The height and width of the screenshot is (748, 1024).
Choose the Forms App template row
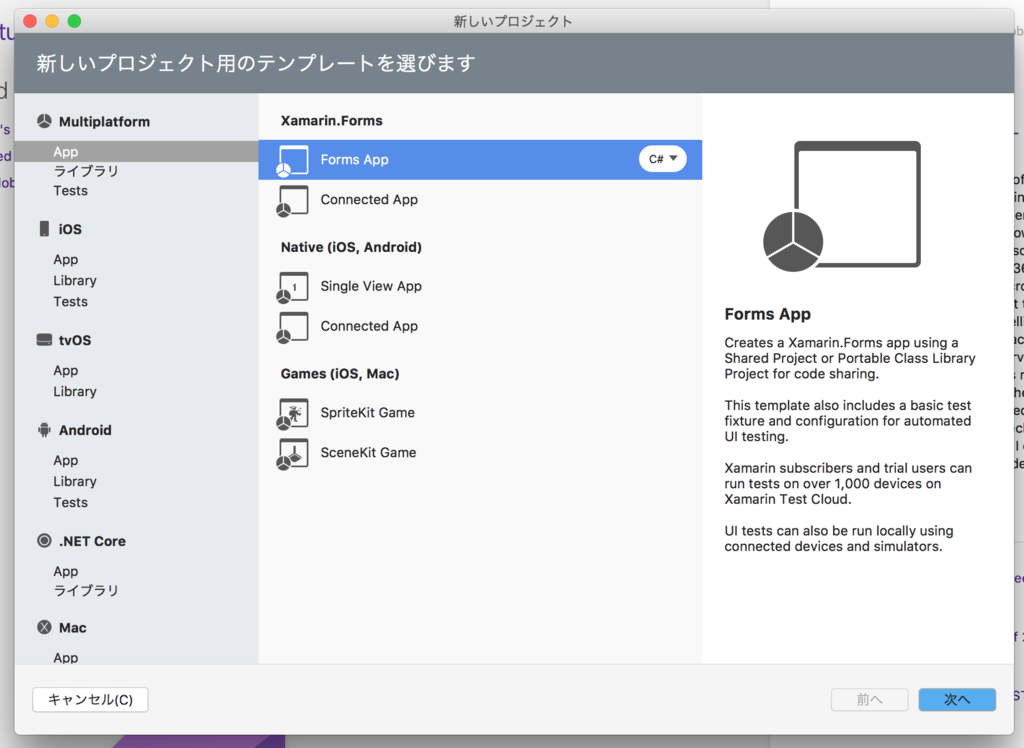(x=480, y=159)
